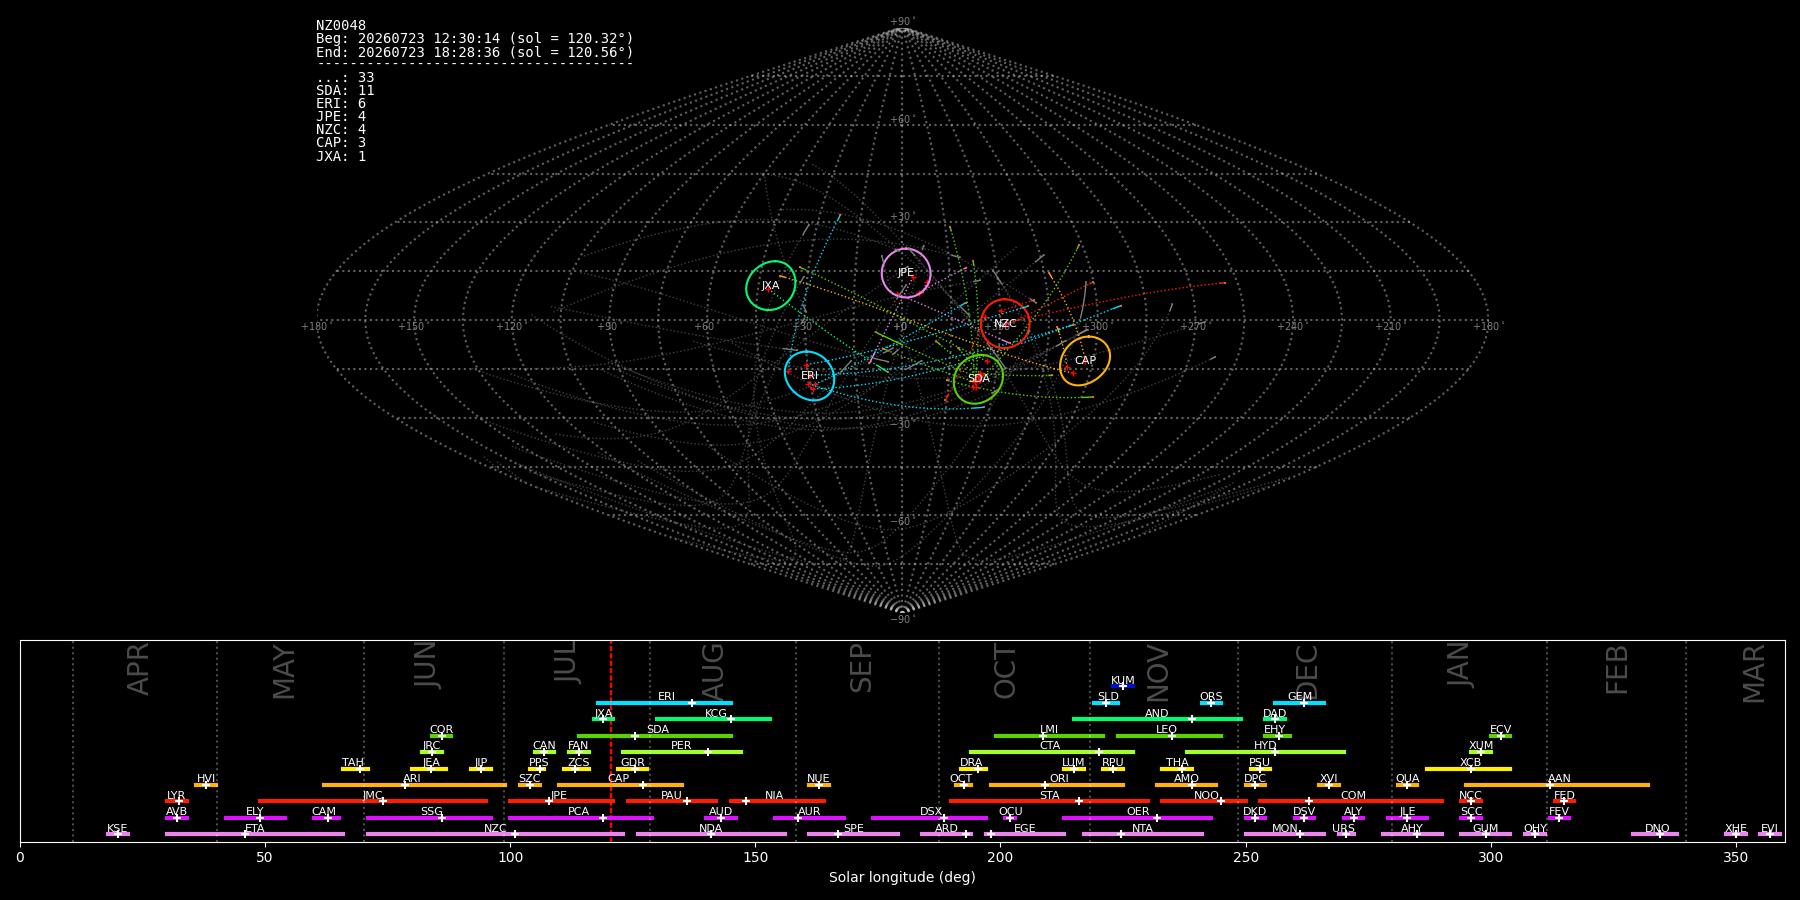Screen dimensions: 1800x900
Task: Click the AND shower activity bar
Action: point(1157,719)
